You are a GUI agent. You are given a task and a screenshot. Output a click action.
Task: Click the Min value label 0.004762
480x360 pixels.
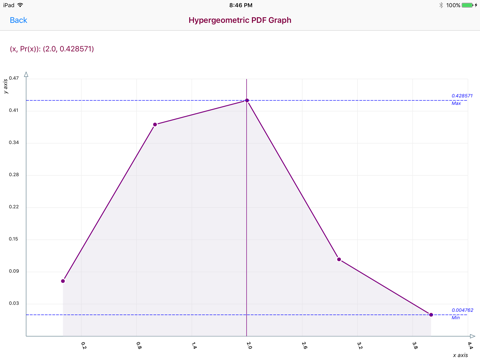tap(462, 310)
